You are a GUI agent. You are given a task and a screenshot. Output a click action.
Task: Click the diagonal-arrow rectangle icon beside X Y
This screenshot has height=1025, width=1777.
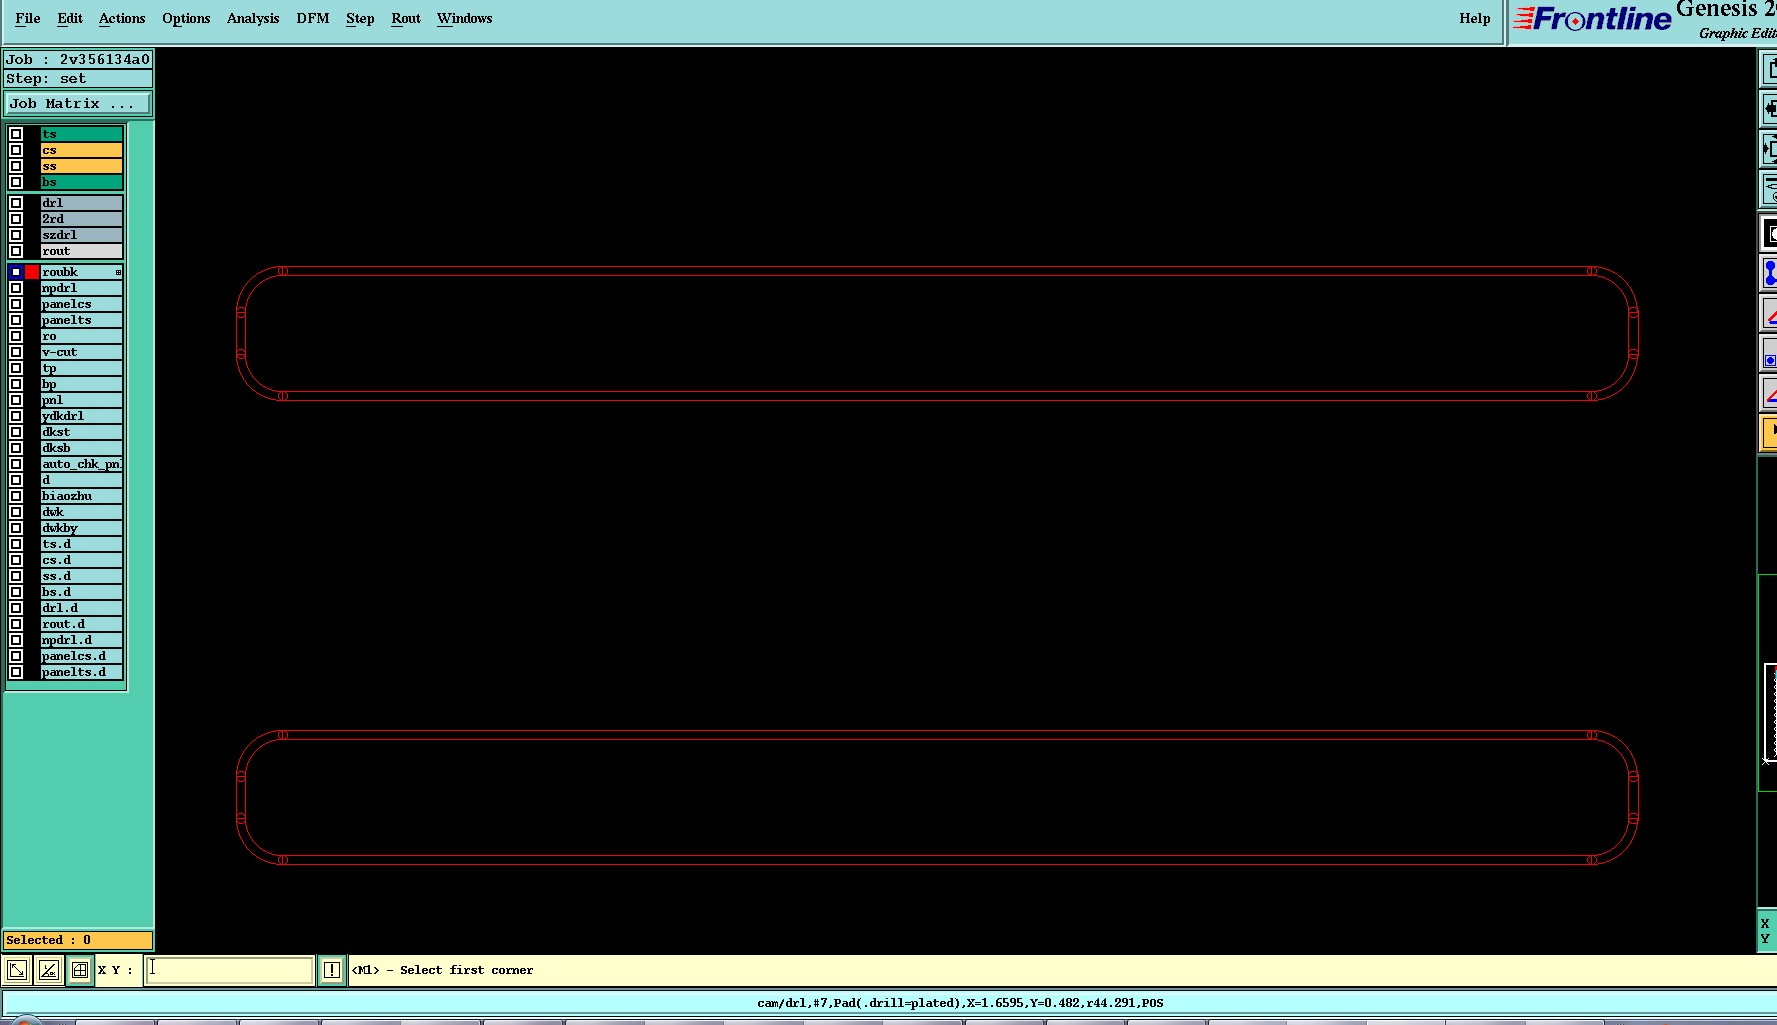(17, 970)
